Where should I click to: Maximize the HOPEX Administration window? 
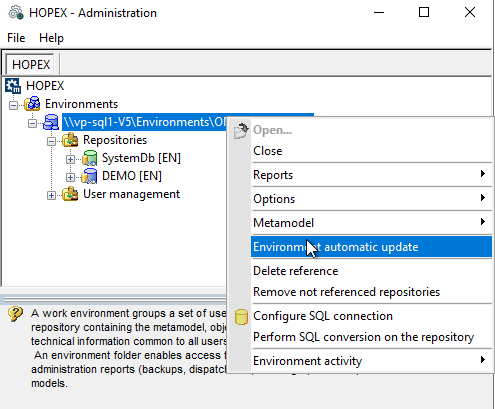coord(424,13)
